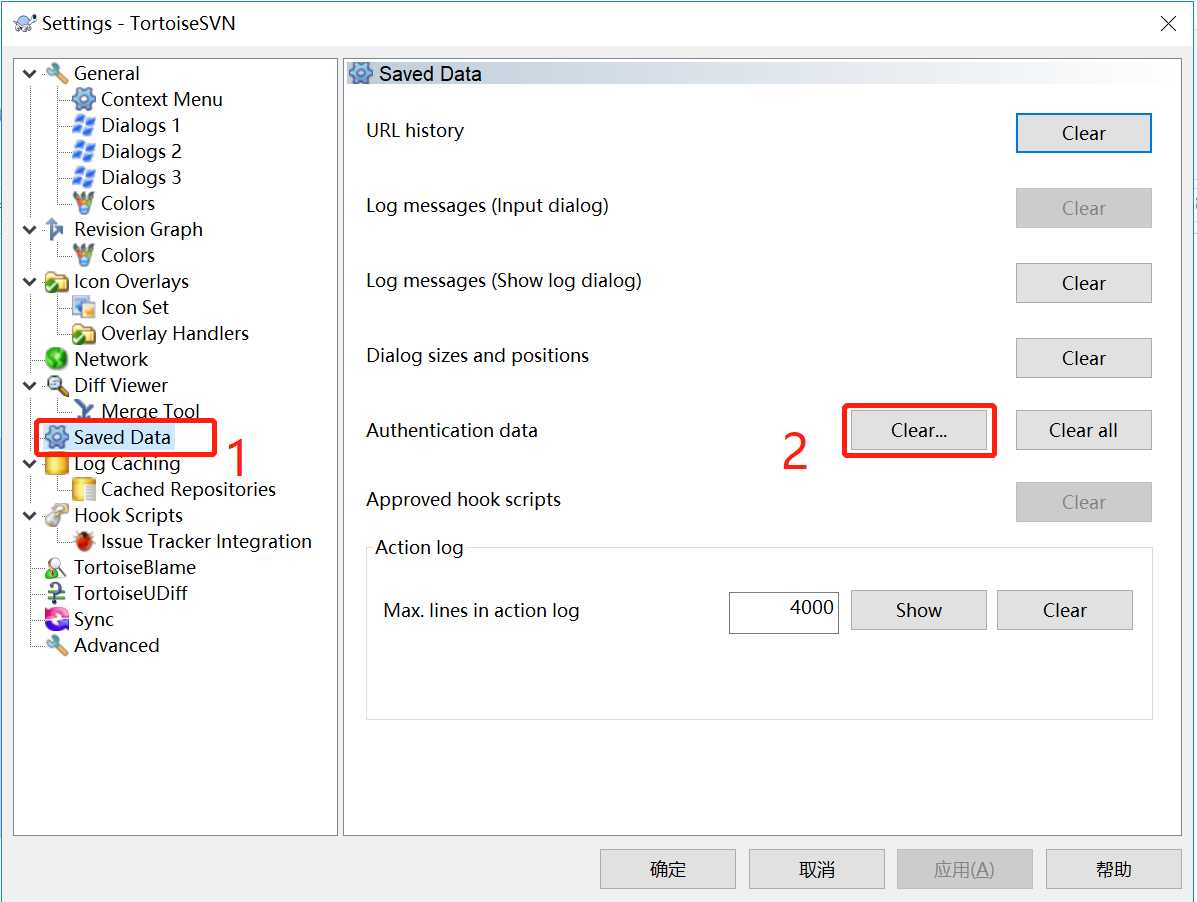
Task: Click the Dialogs 3 icon
Action: click(x=83, y=177)
